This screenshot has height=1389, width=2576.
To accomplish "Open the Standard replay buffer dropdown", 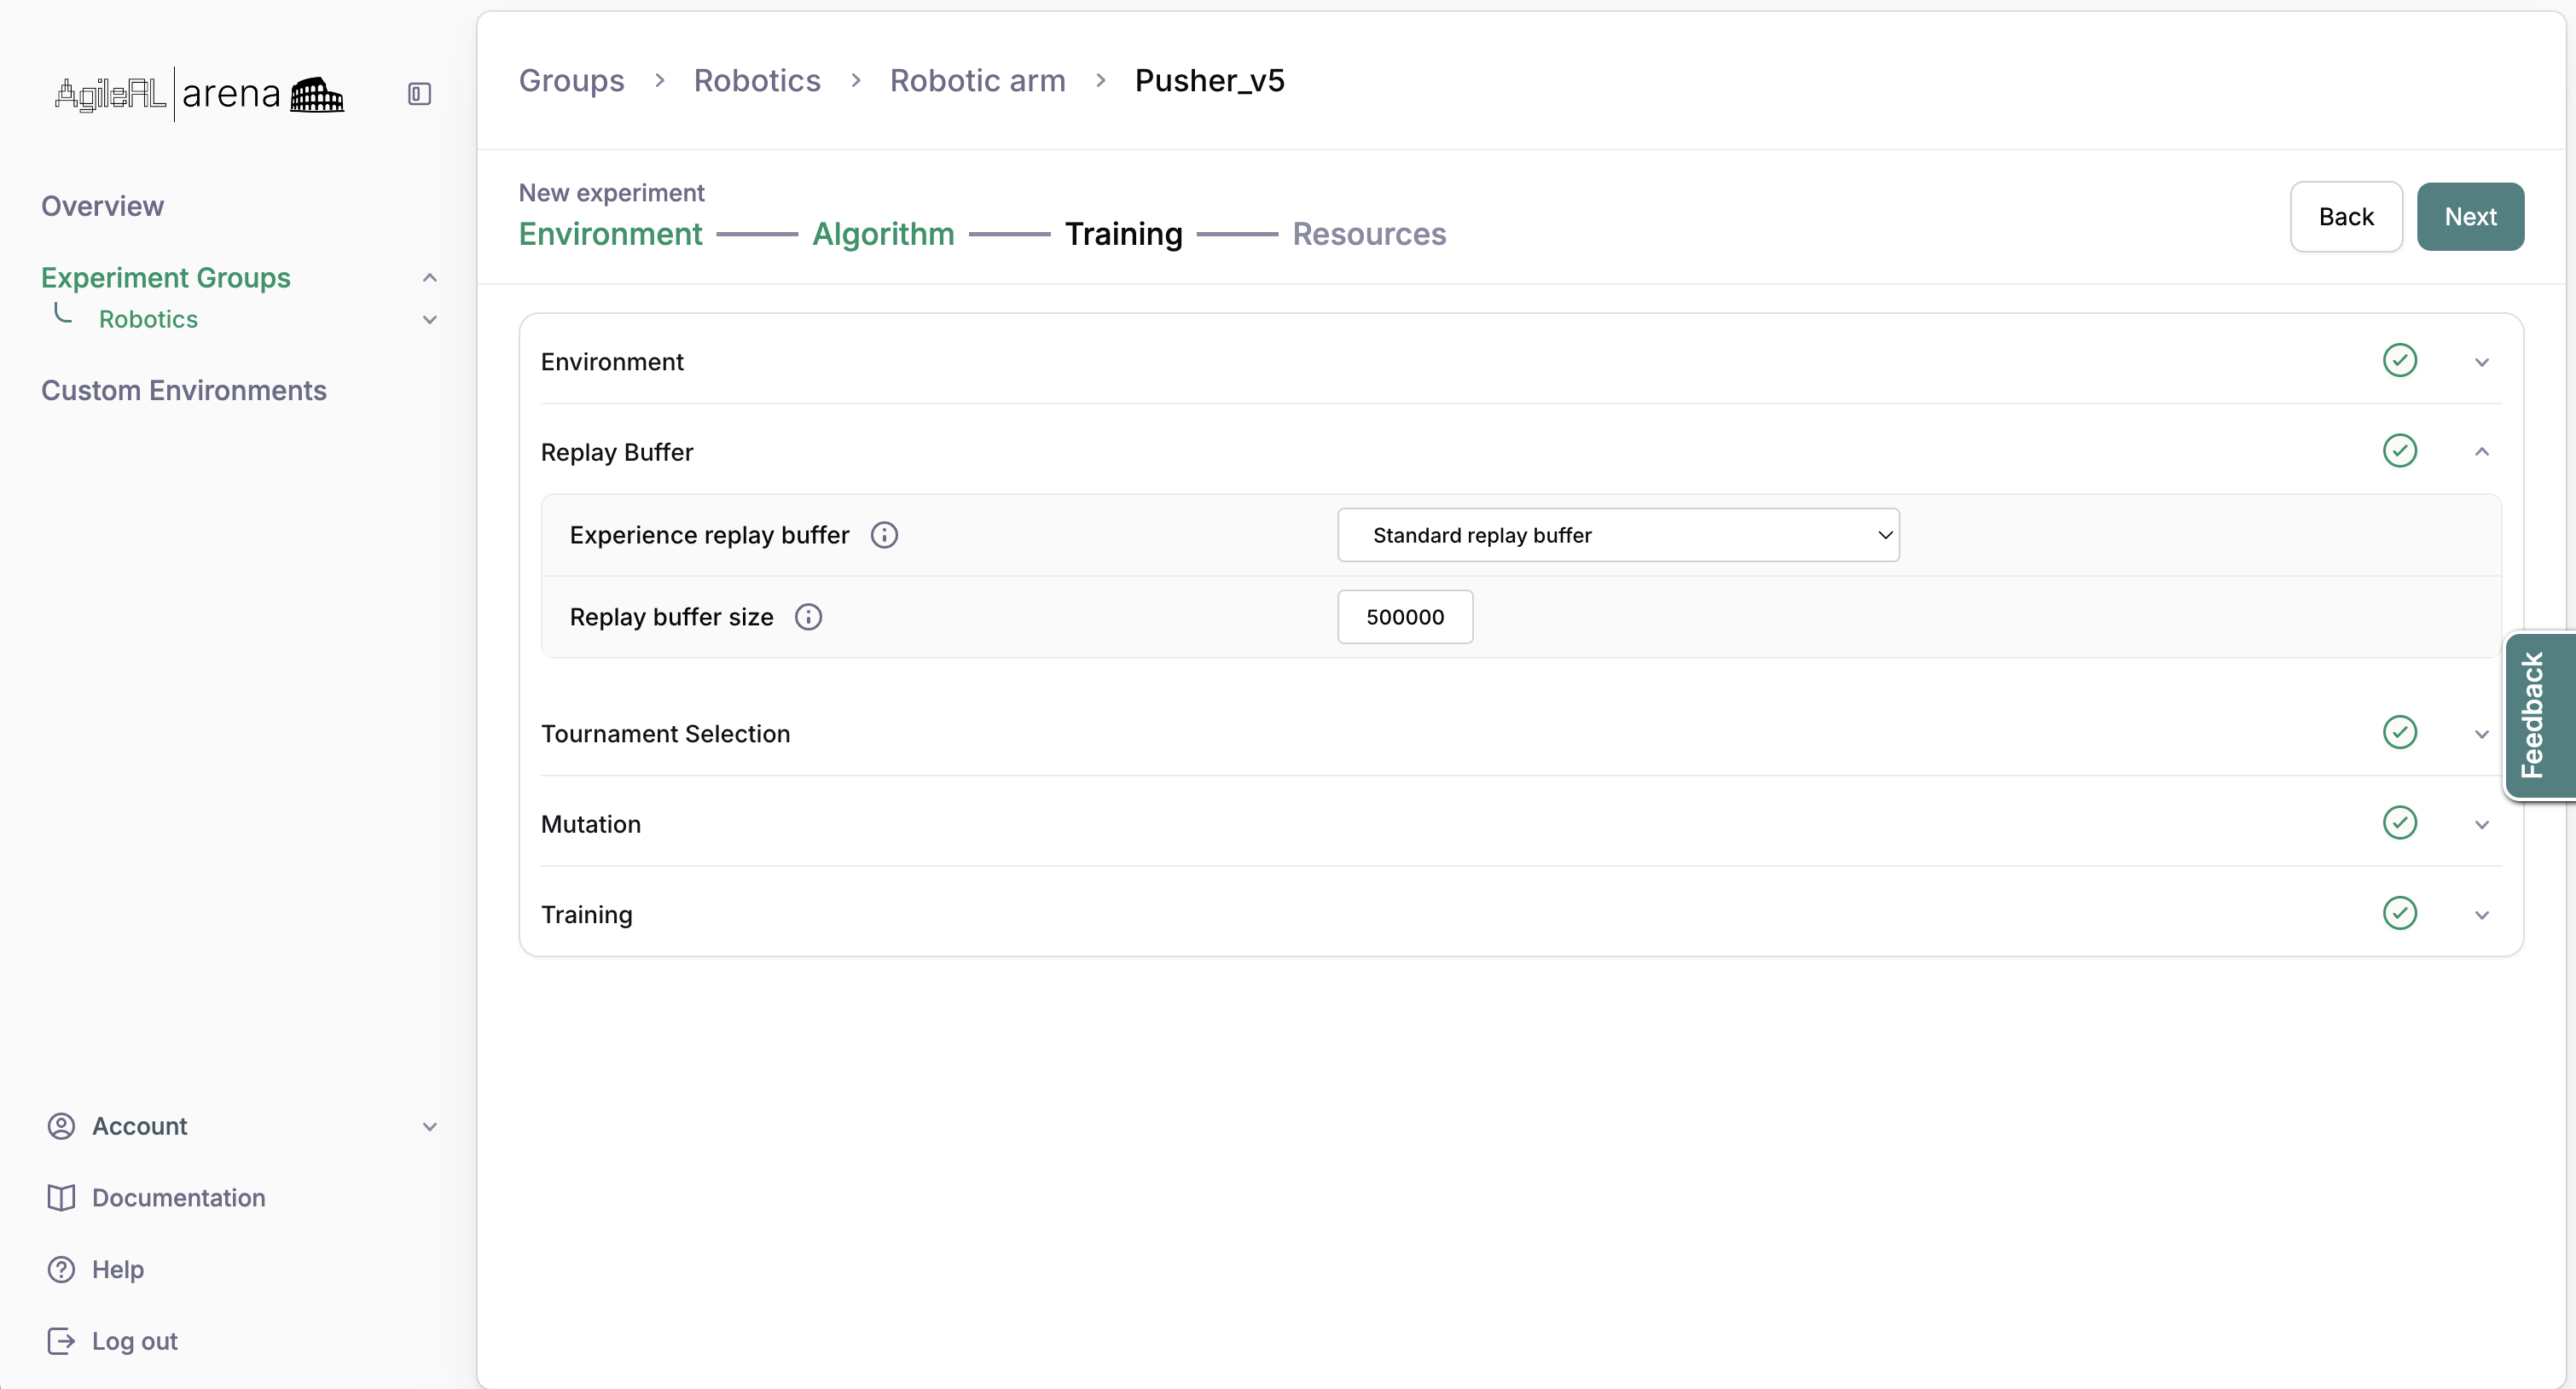I will tap(1618, 535).
